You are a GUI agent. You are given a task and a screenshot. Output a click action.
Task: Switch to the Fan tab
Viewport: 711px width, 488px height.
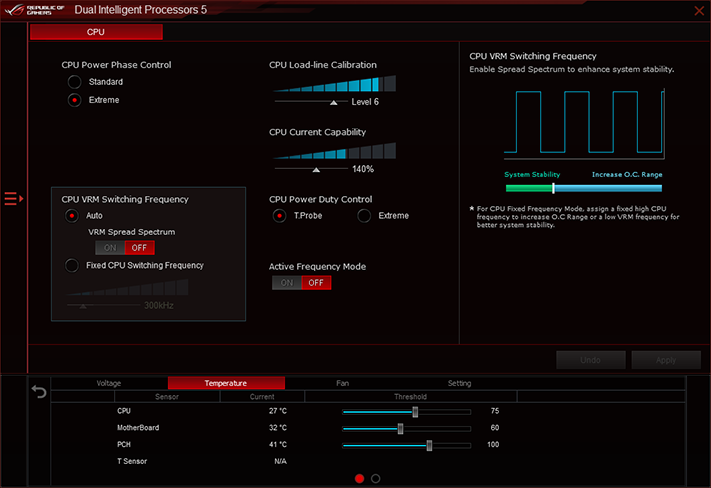click(343, 383)
